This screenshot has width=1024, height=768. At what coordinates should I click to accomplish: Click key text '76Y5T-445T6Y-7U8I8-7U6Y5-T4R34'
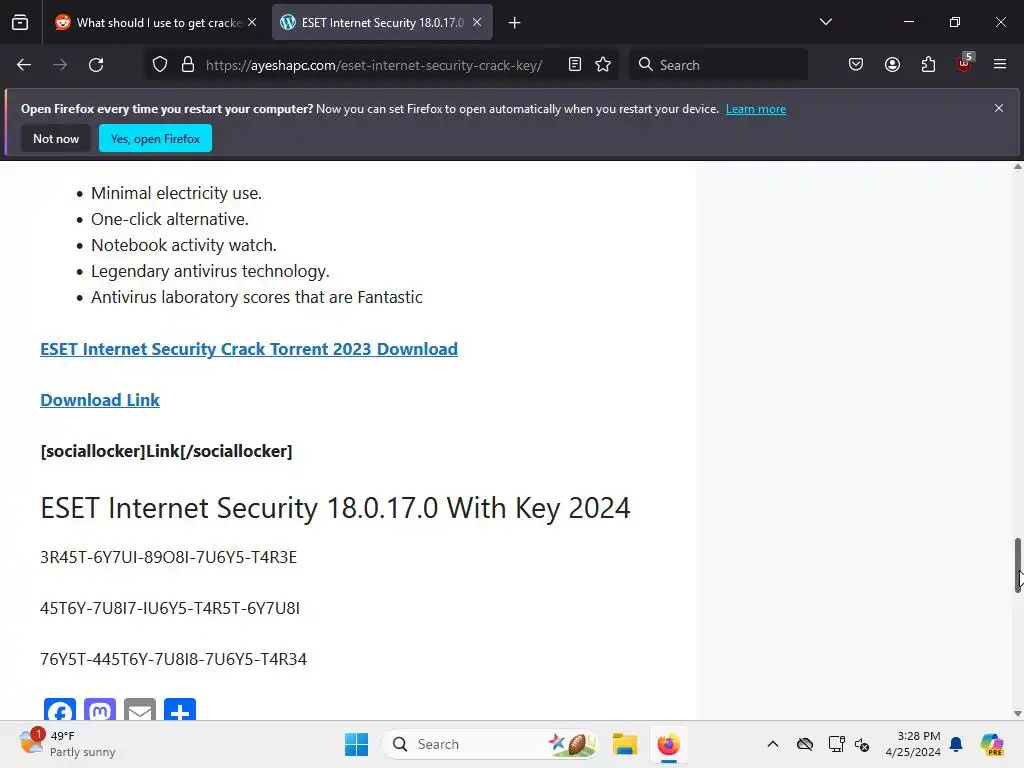pyautogui.click(x=173, y=659)
